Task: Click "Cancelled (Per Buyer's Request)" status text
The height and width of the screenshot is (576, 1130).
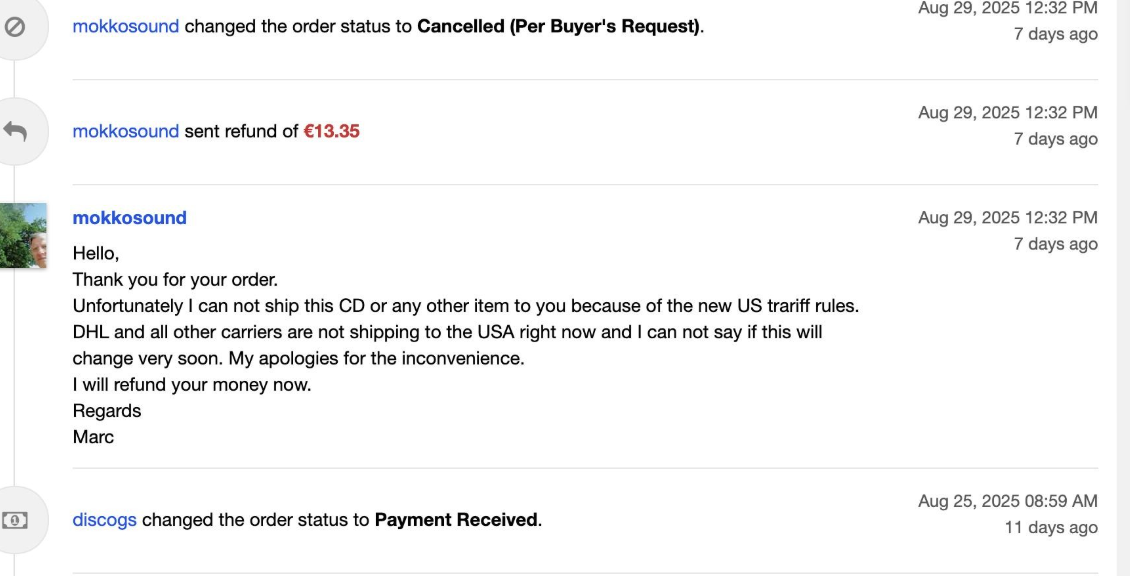Action: coord(559,27)
